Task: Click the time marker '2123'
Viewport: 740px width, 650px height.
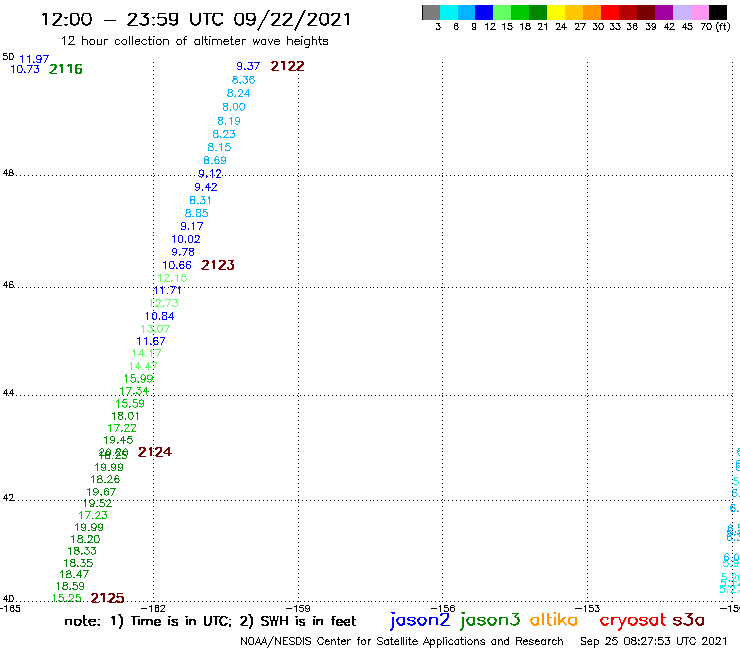Action: click(x=218, y=265)
